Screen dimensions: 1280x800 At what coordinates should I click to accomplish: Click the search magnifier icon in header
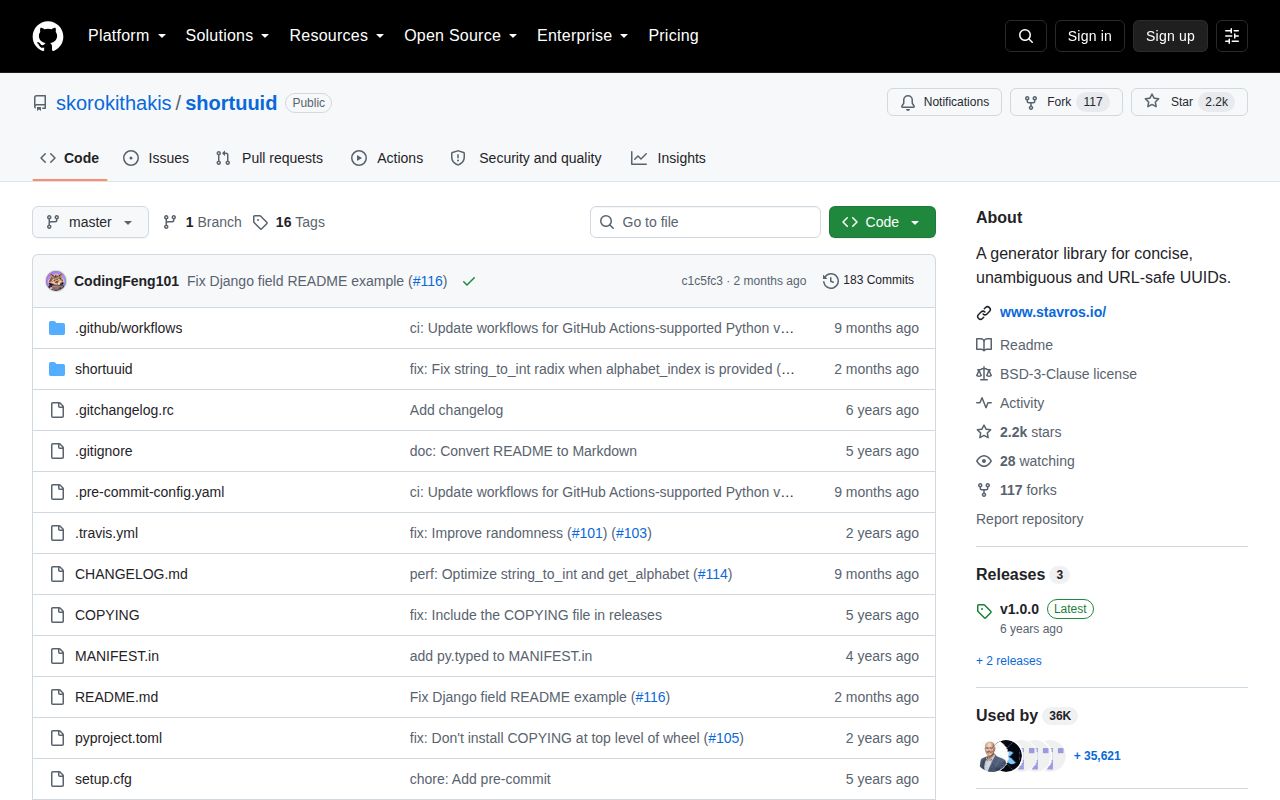point(1026,36)
